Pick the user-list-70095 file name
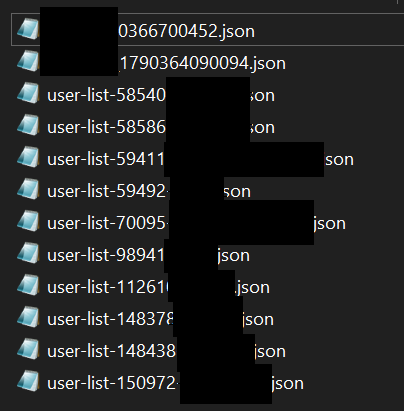Image resolution: width=404 pixels, height=411 pixels. (x=196, y=223)
